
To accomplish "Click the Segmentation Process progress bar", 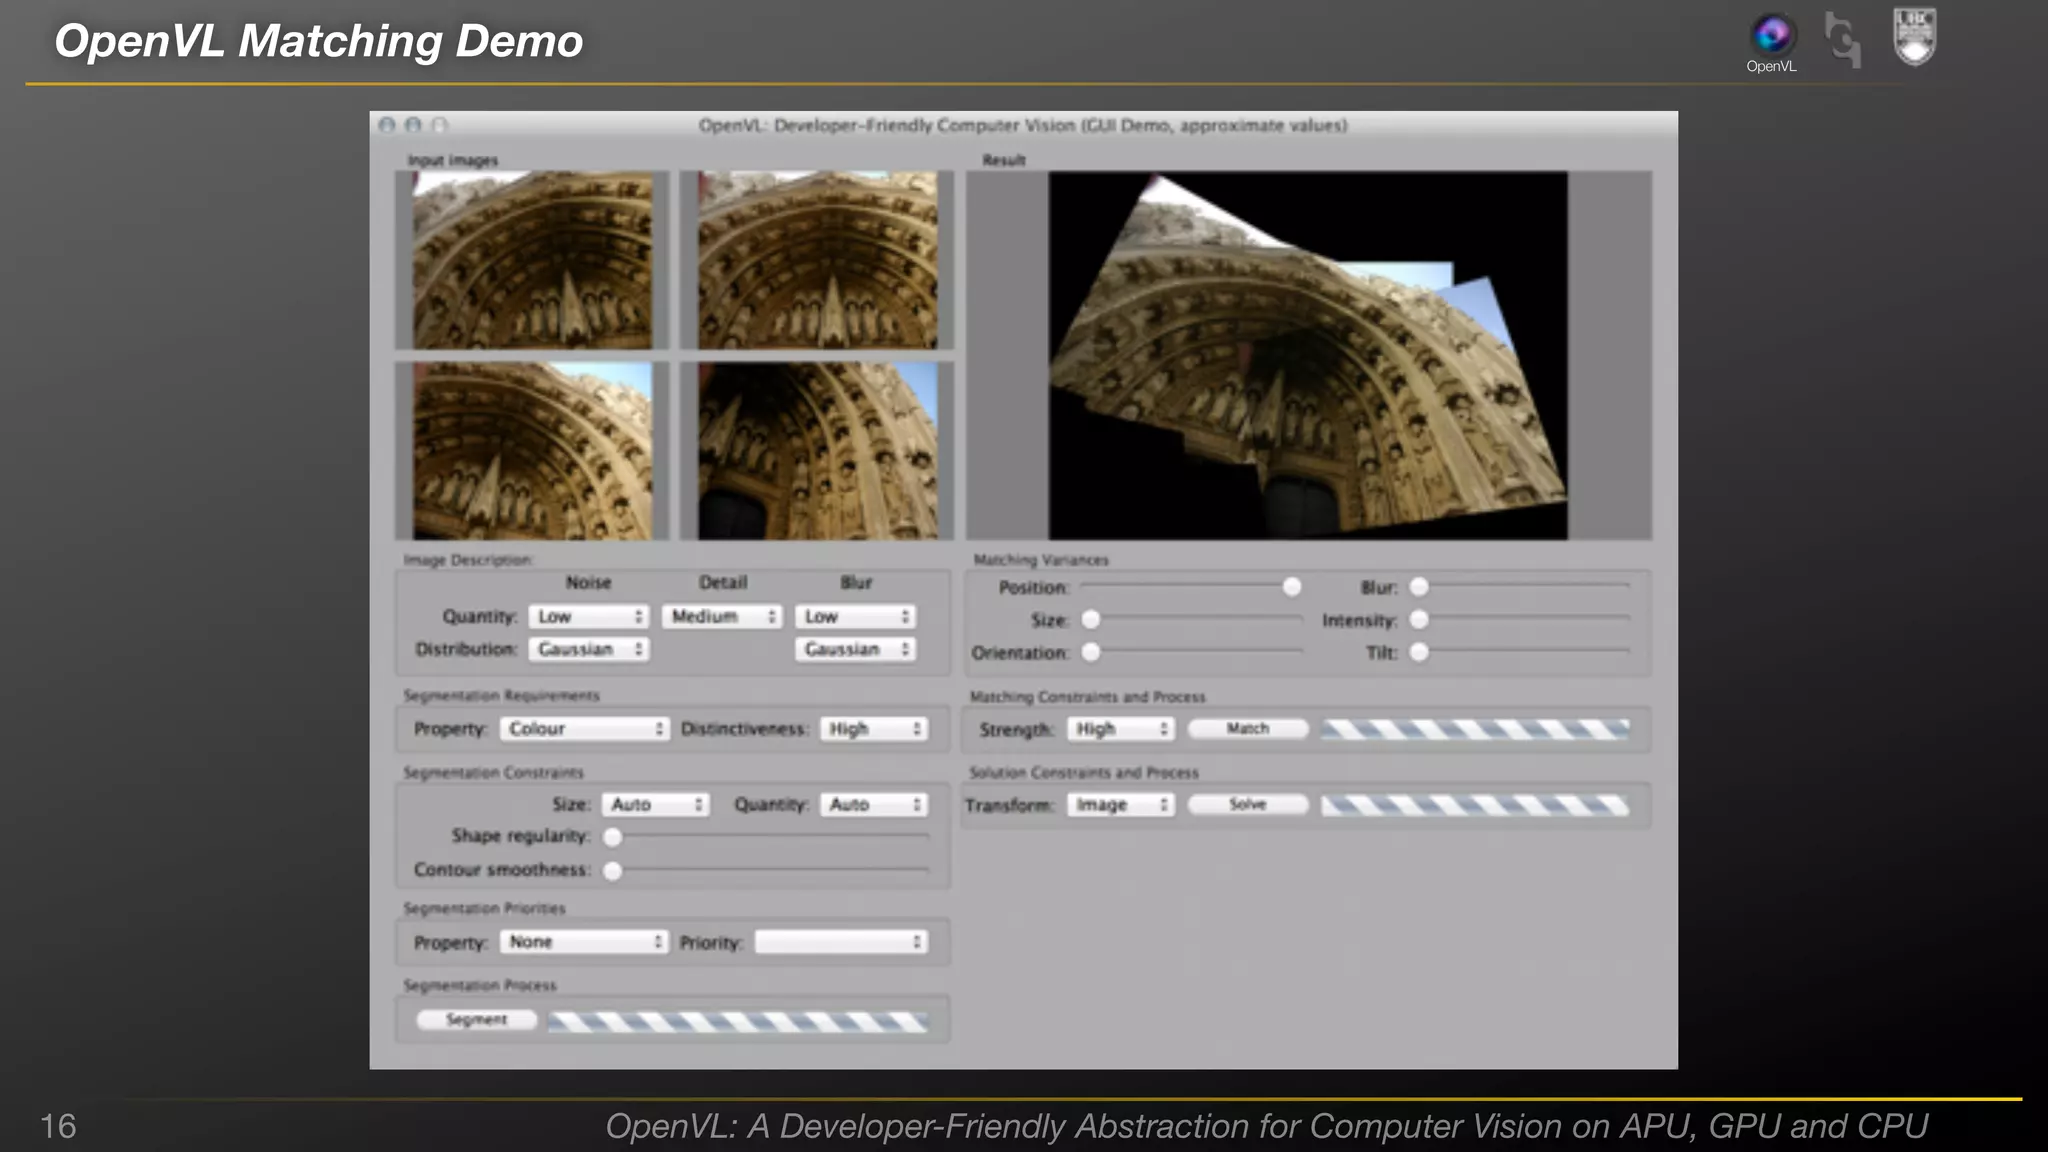I will [738, 1021].
